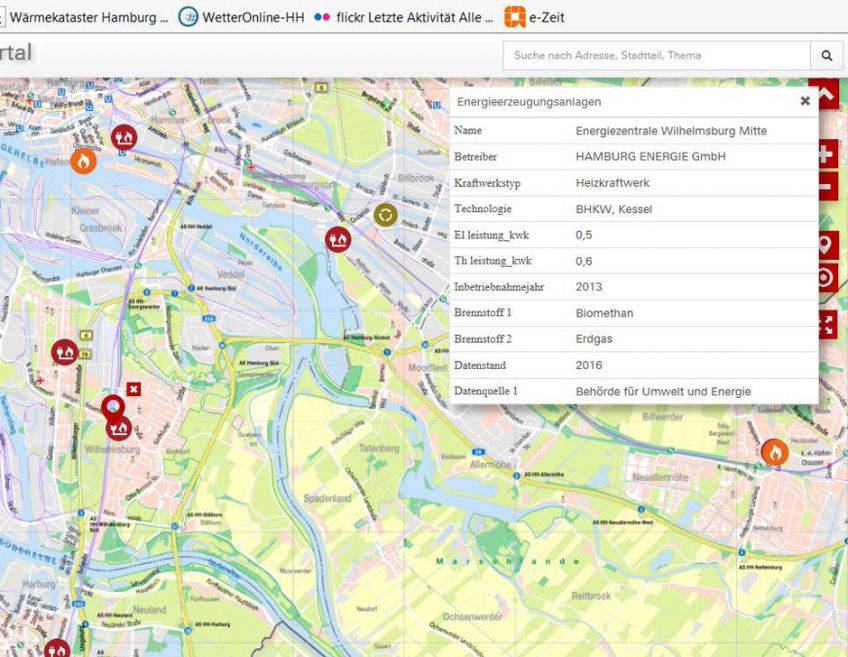848x657 pixels.
Task: Open the Wärmekataster Hamburg bookmark
Action: [88, 17]
